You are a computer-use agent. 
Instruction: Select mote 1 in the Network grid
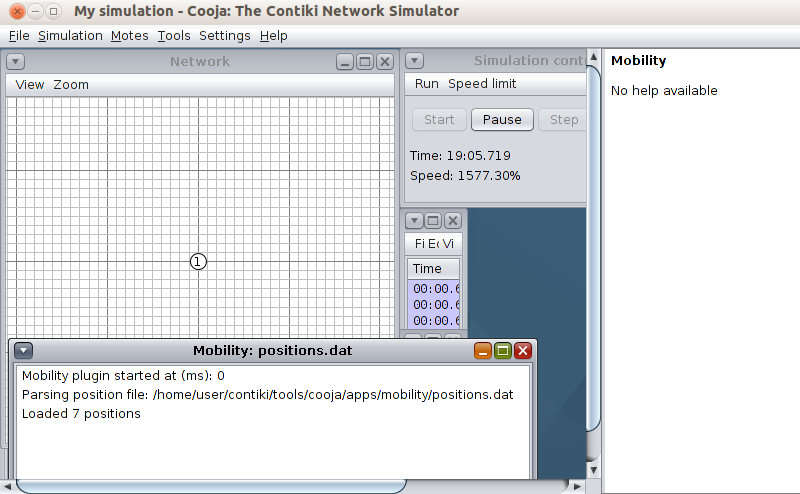pos(198,261)
